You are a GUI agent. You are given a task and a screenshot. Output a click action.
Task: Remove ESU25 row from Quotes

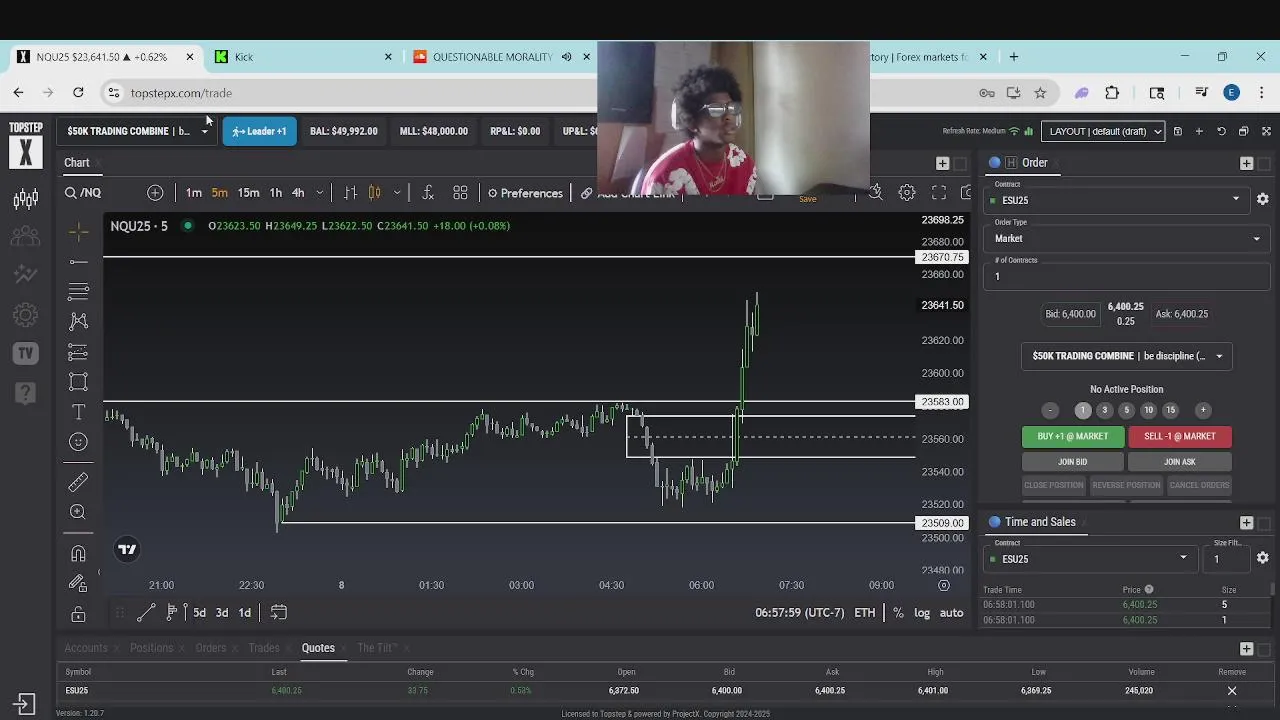click(x=1232, y=691)
